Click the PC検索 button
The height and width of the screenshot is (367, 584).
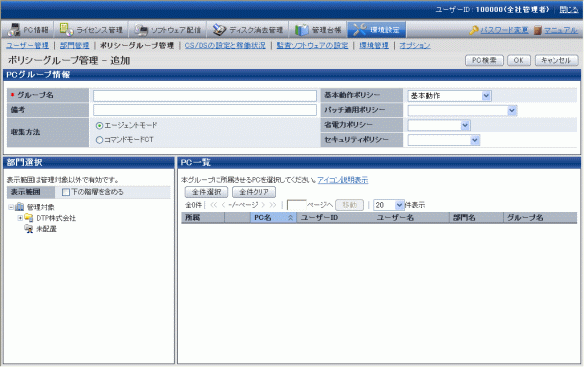coord(484,60)
